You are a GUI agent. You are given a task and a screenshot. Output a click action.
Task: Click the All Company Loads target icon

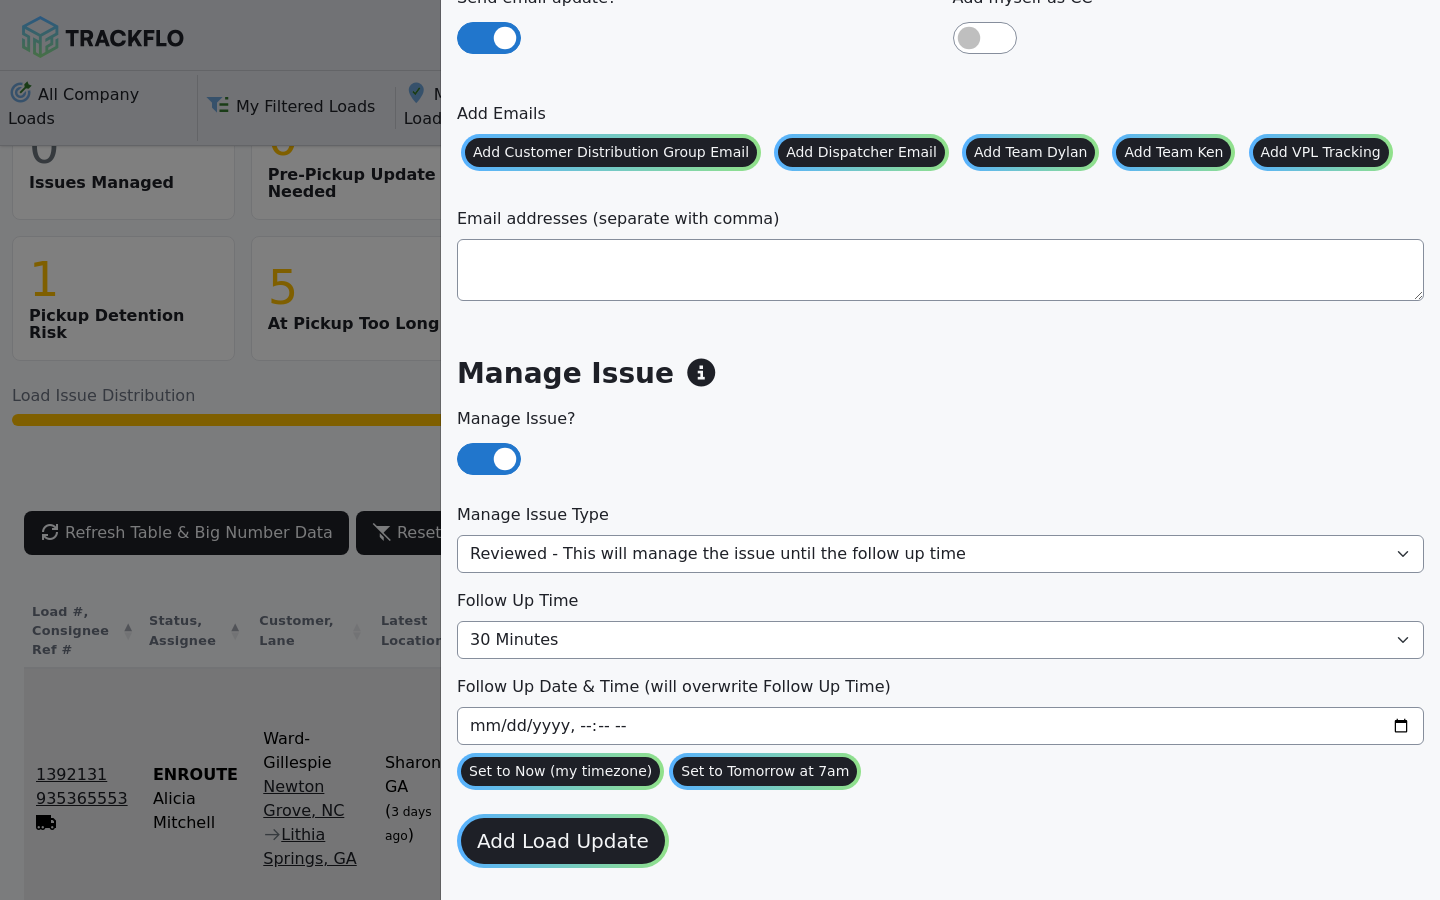(x=21, y=93)
